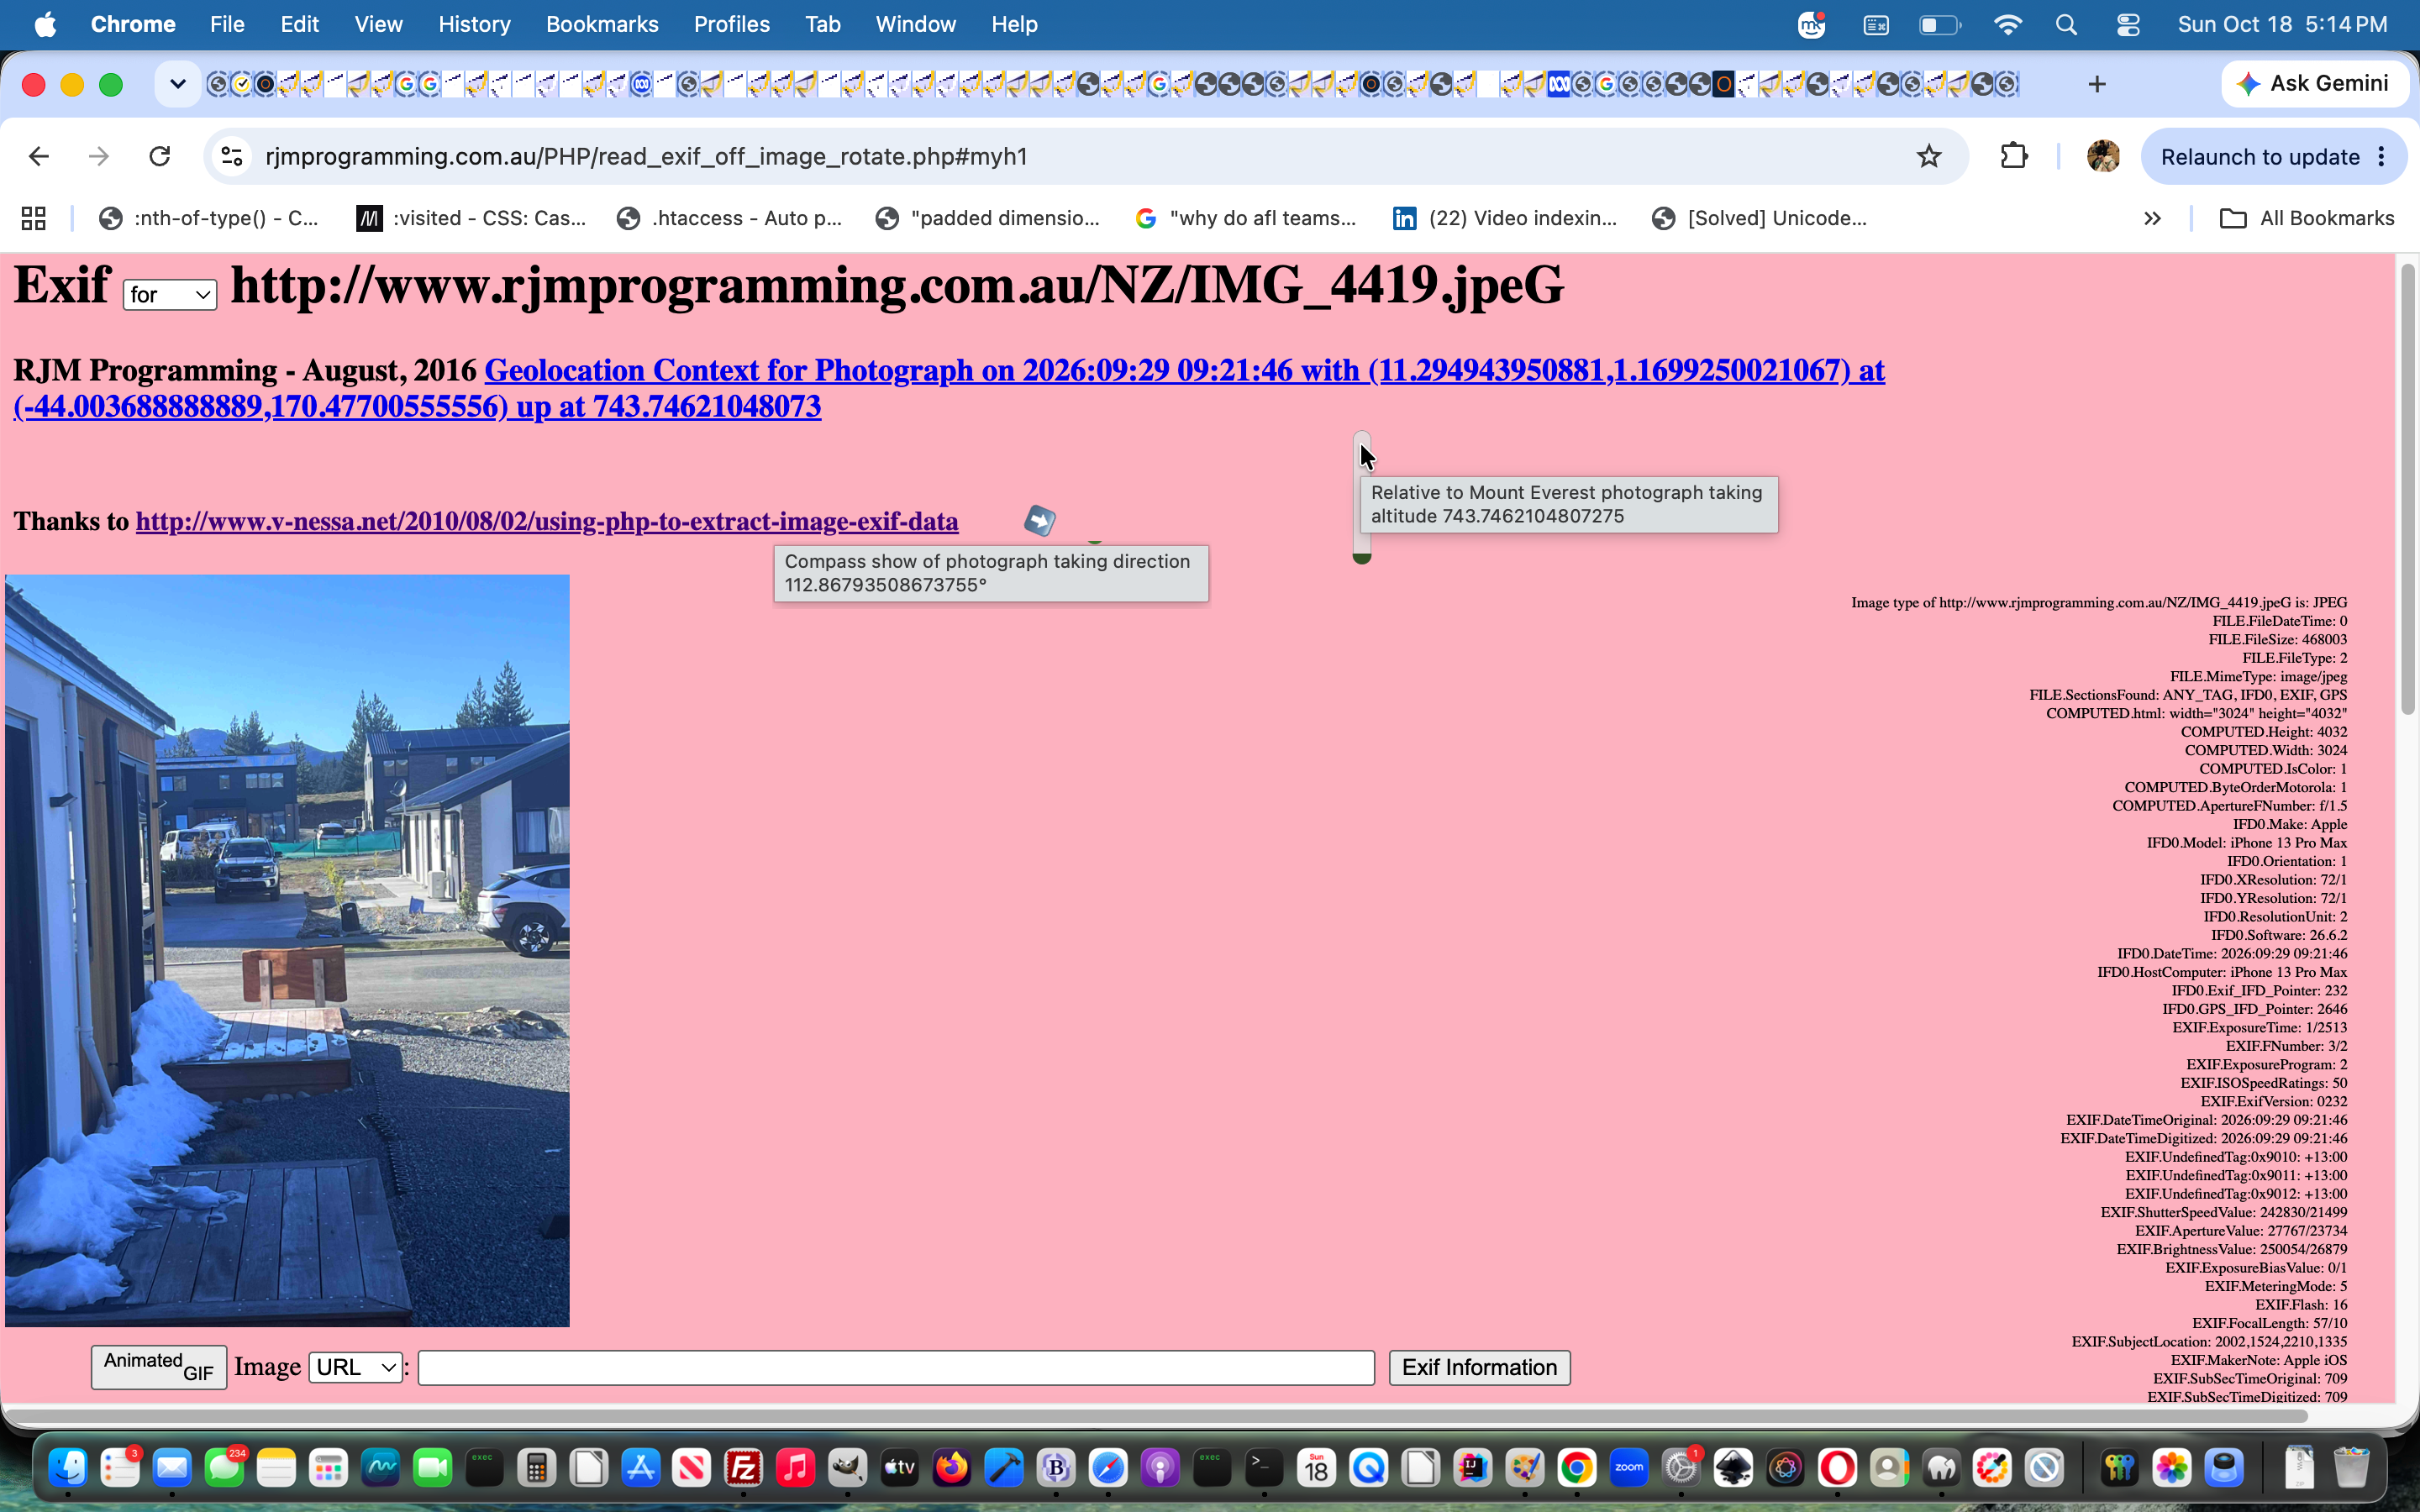Click the Mount Everest altitude meter
2420x1512 pixels.
tap(1362, 497)
